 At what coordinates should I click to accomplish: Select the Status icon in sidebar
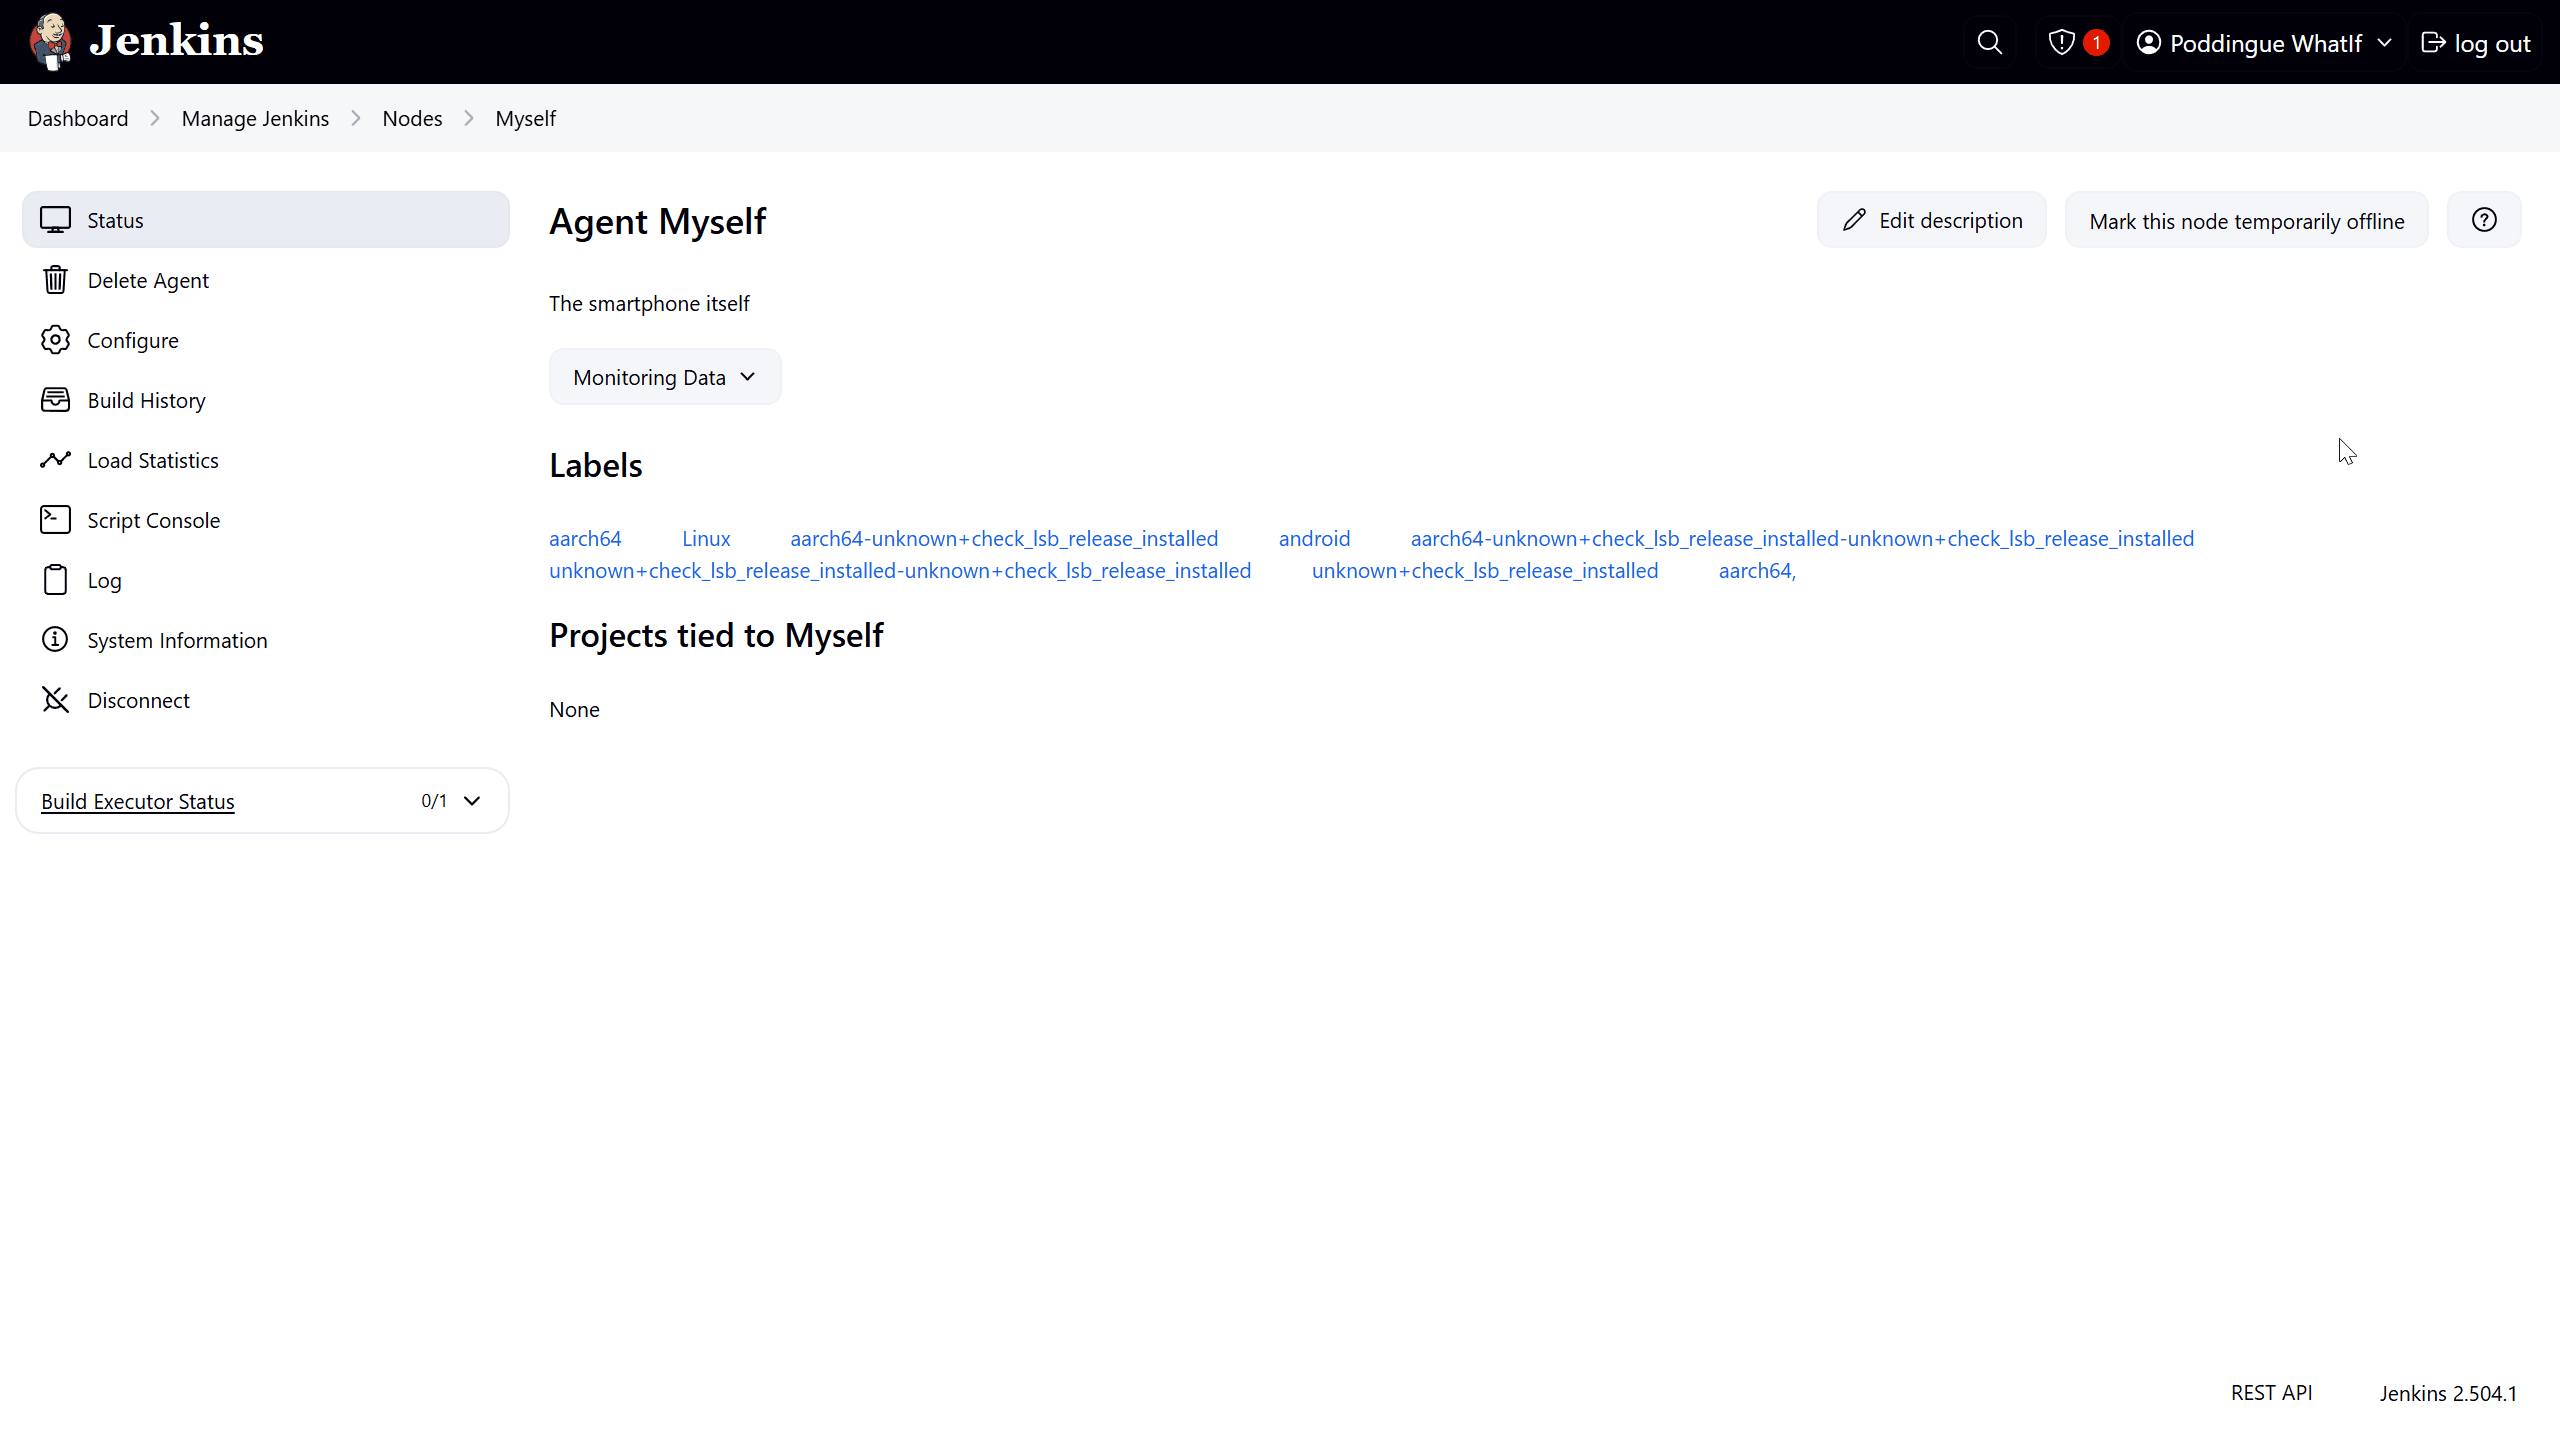tap(56, 219)
